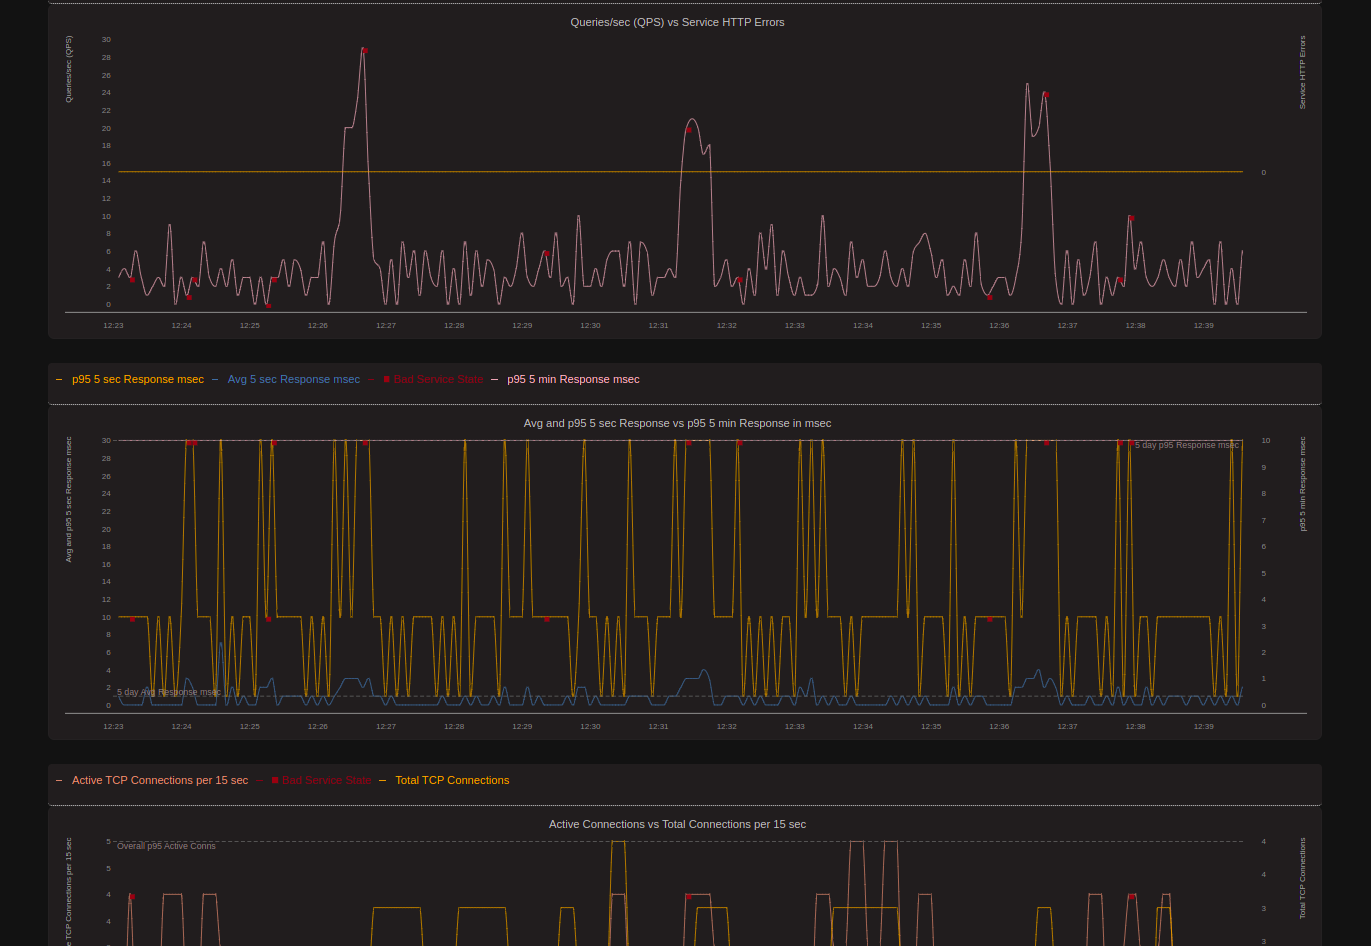Click the "5 day p95 Response msec" annotation label
The image size is (1371, 946).
[1186, 444]
